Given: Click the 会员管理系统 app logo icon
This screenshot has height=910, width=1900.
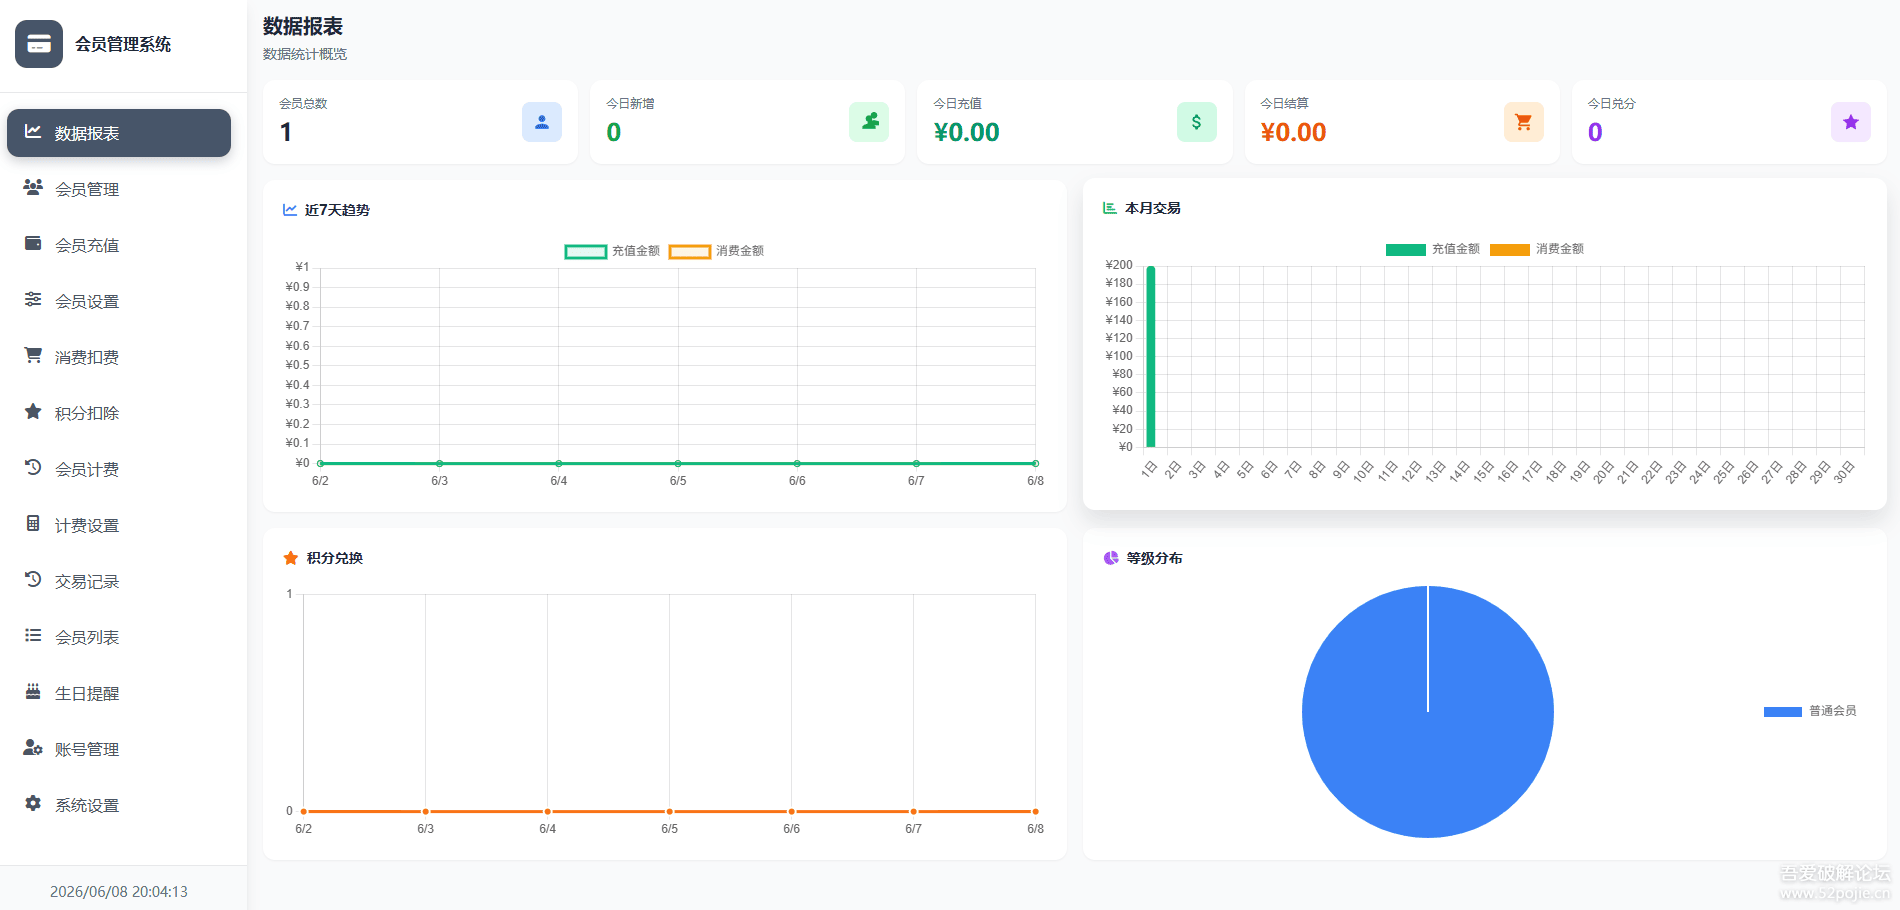Looking at the screenshot, I should pyautogui.click(x=39, y=44).
